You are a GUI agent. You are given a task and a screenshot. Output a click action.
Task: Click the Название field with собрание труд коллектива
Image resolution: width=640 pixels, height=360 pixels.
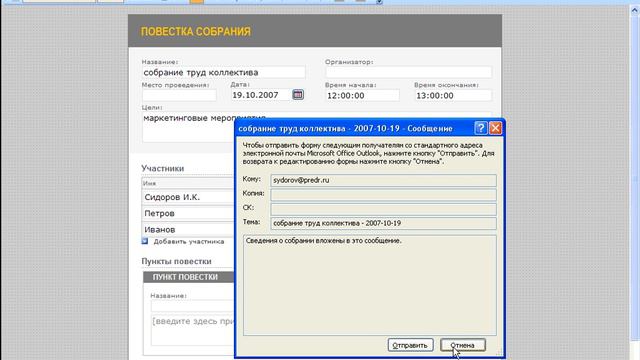tap(224, 72)
